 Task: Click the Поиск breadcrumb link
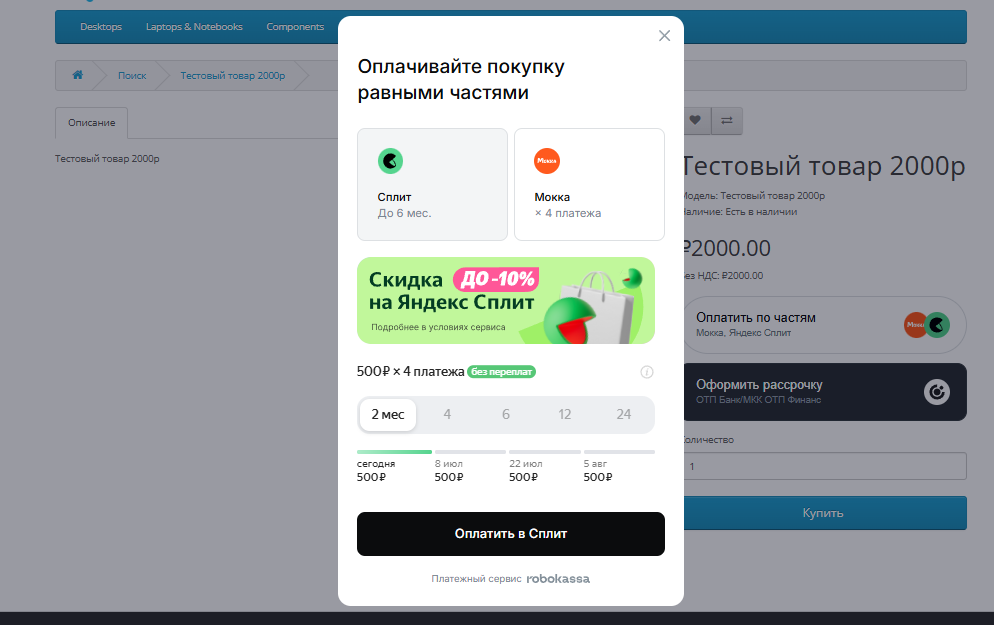[x=132, y=75]
